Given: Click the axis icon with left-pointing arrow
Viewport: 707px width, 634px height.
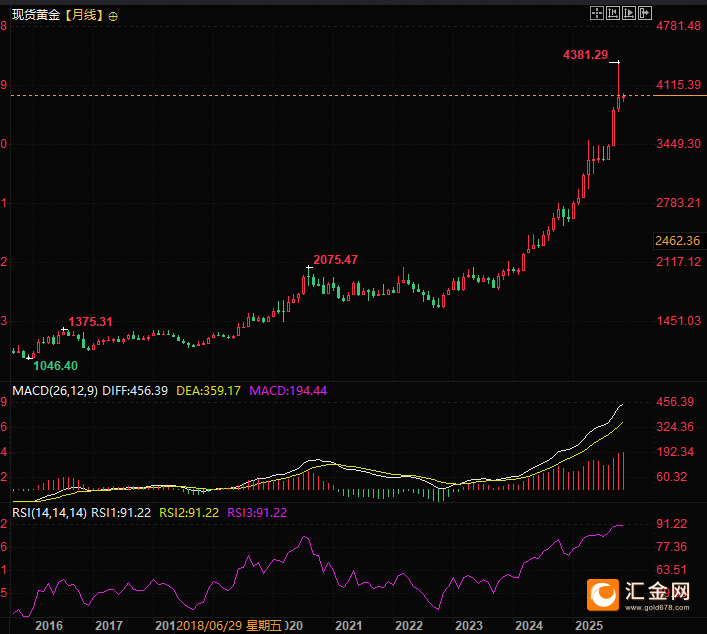Looking at the screenshot, I should pyautogui.click(x=613, y=13).
